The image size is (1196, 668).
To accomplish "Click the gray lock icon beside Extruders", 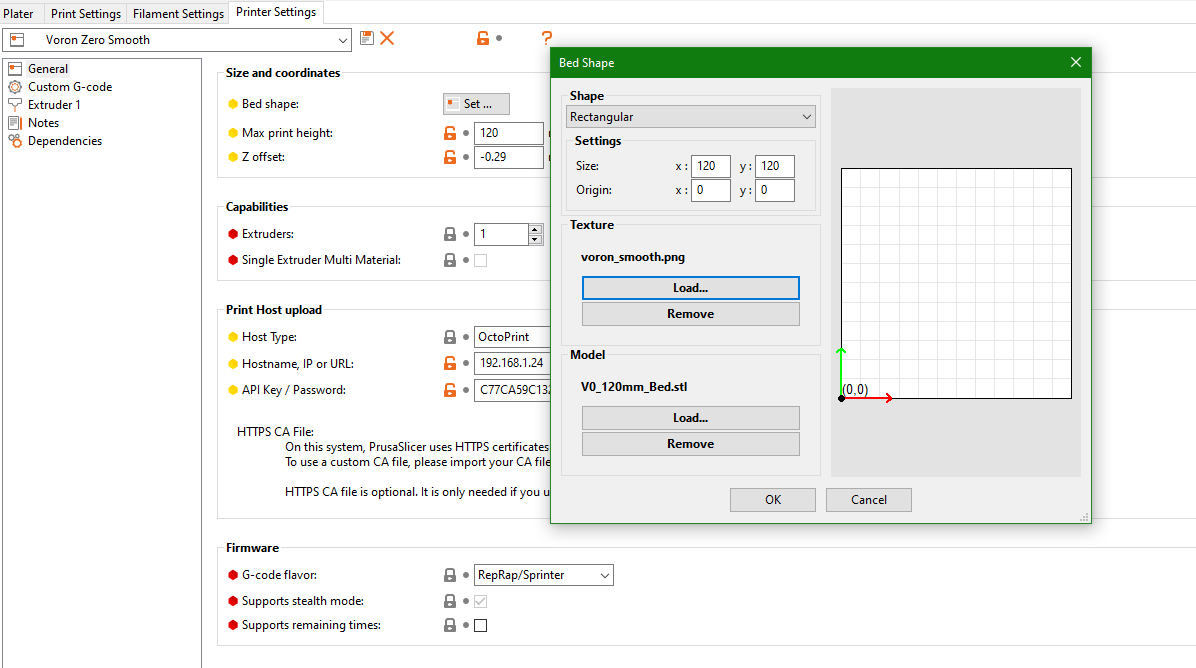I will click(450, 234).
